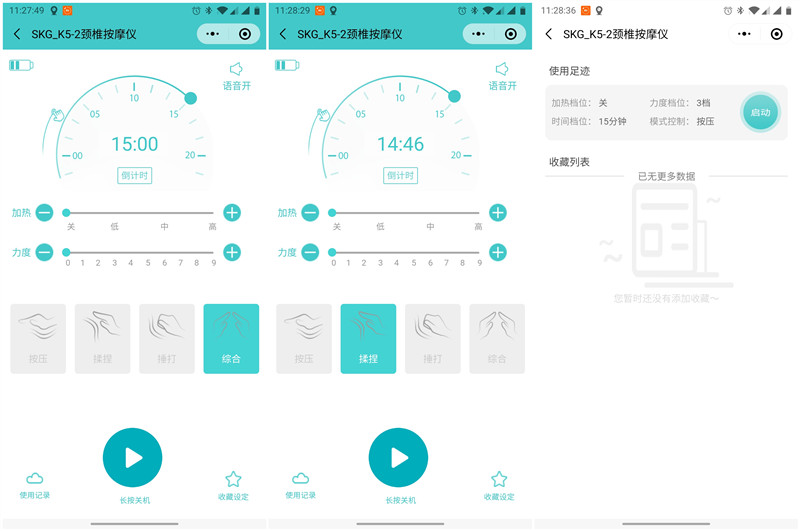Close the mini program in right screen
The width and height of the screenshot is (800, 531).
click(x=777, y=34)
